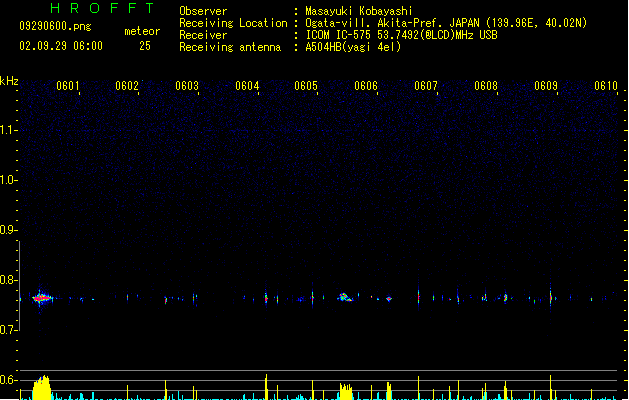Click the 0.8 kHz axis label
This screenshot has height=400, width=629.
[x=8, y=280]
